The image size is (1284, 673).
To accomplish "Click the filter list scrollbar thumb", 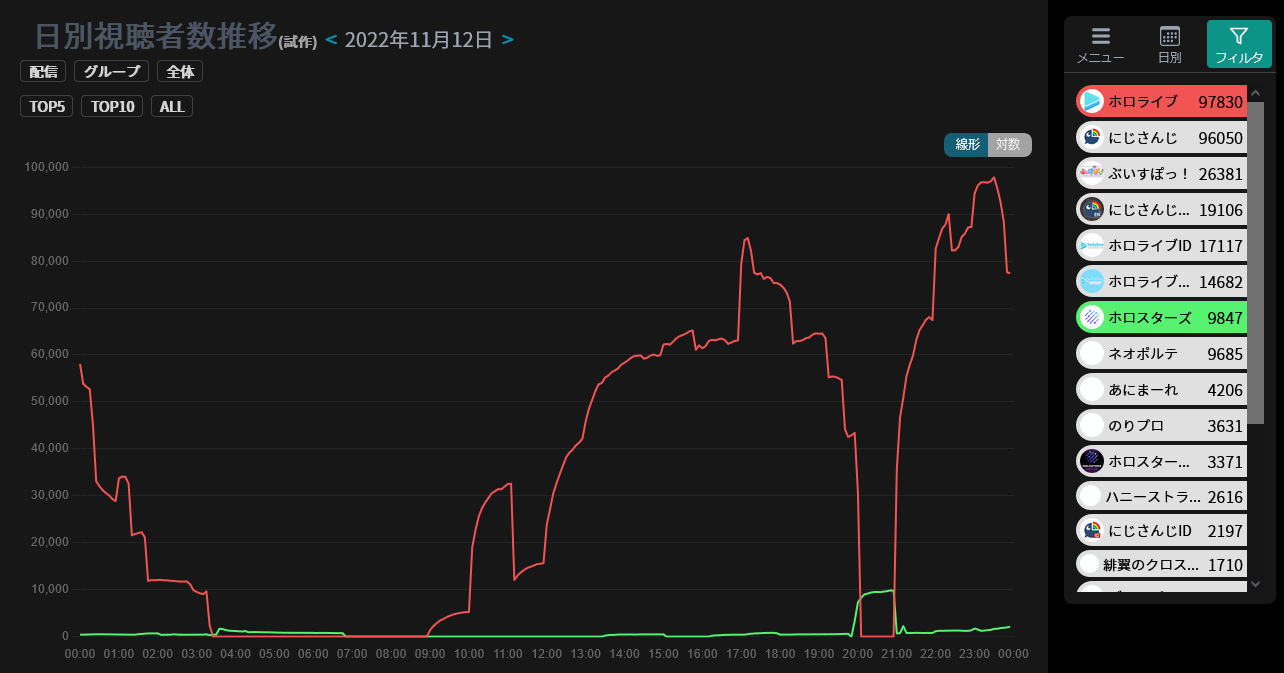I will [x=1256, y=262].
